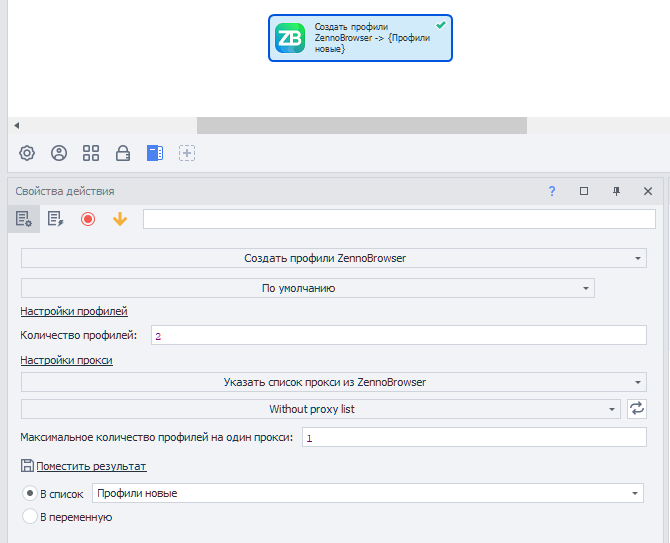Viewport: 670px width, 543px height.
Task: Select the 'В список' radio button
Action: (30, 493)
